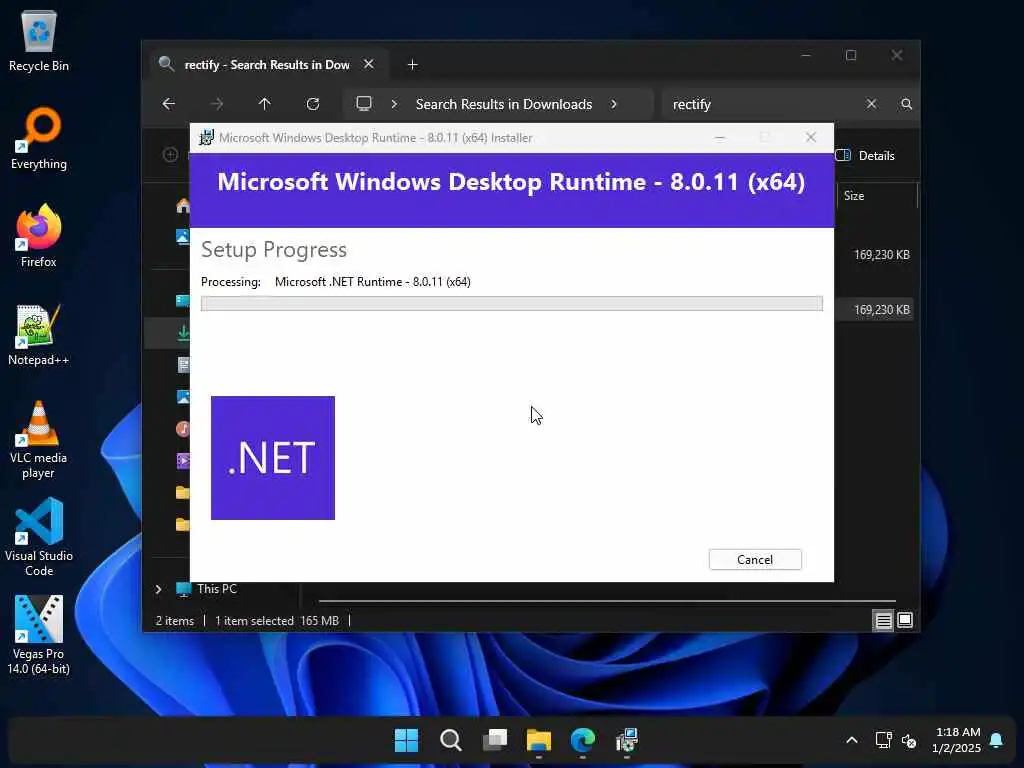Select Home in Explorer navigation pane
This screenshot has height=768, width=1024.
(183, 206)
